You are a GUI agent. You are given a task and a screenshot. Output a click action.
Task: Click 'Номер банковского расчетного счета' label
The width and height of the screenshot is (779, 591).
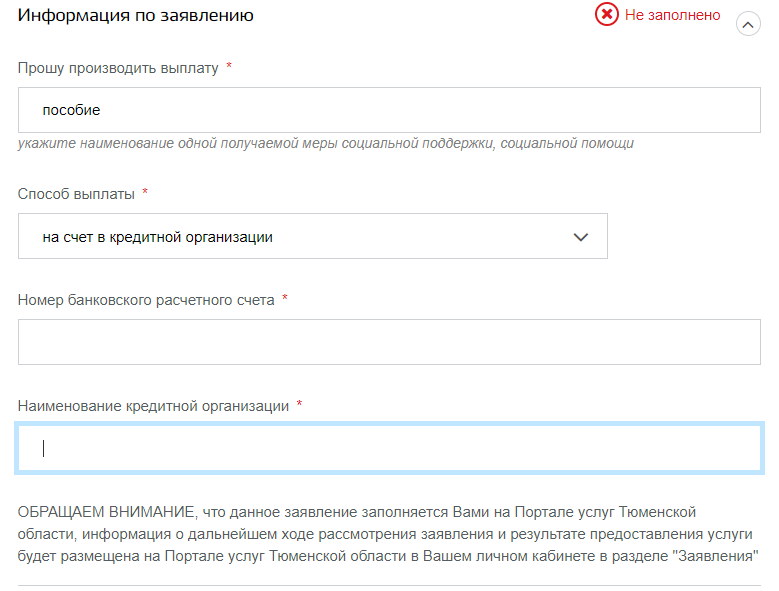(x=146, y=300)
